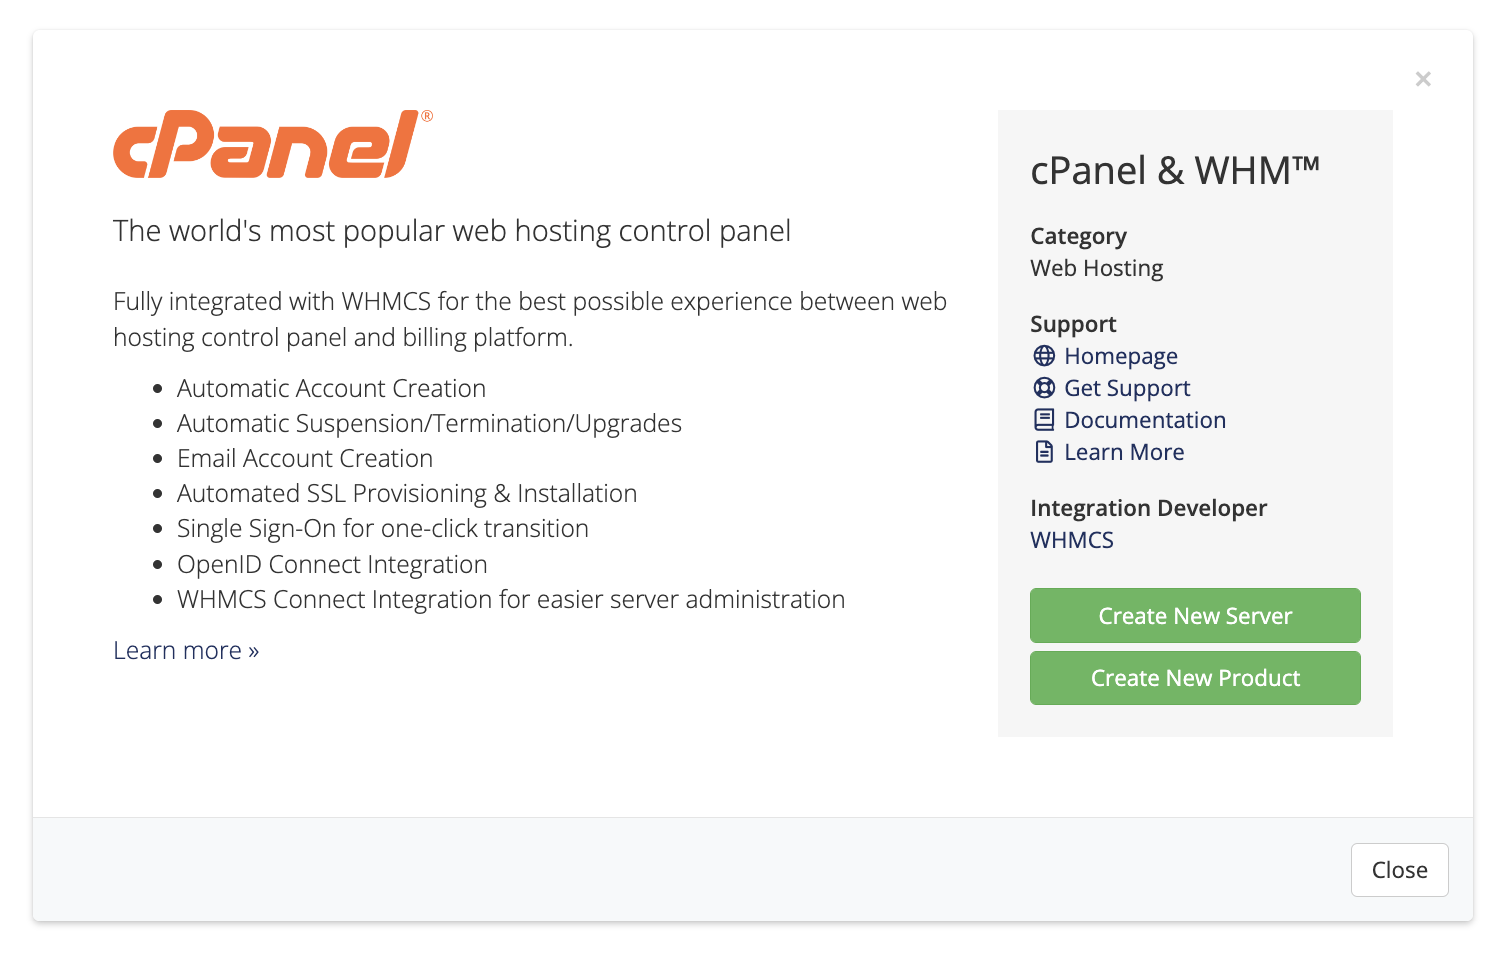Click the book icon beside Documentation
Image resolution: width=1508 pixels, height=960 pixels.
tap(1044, 420)
